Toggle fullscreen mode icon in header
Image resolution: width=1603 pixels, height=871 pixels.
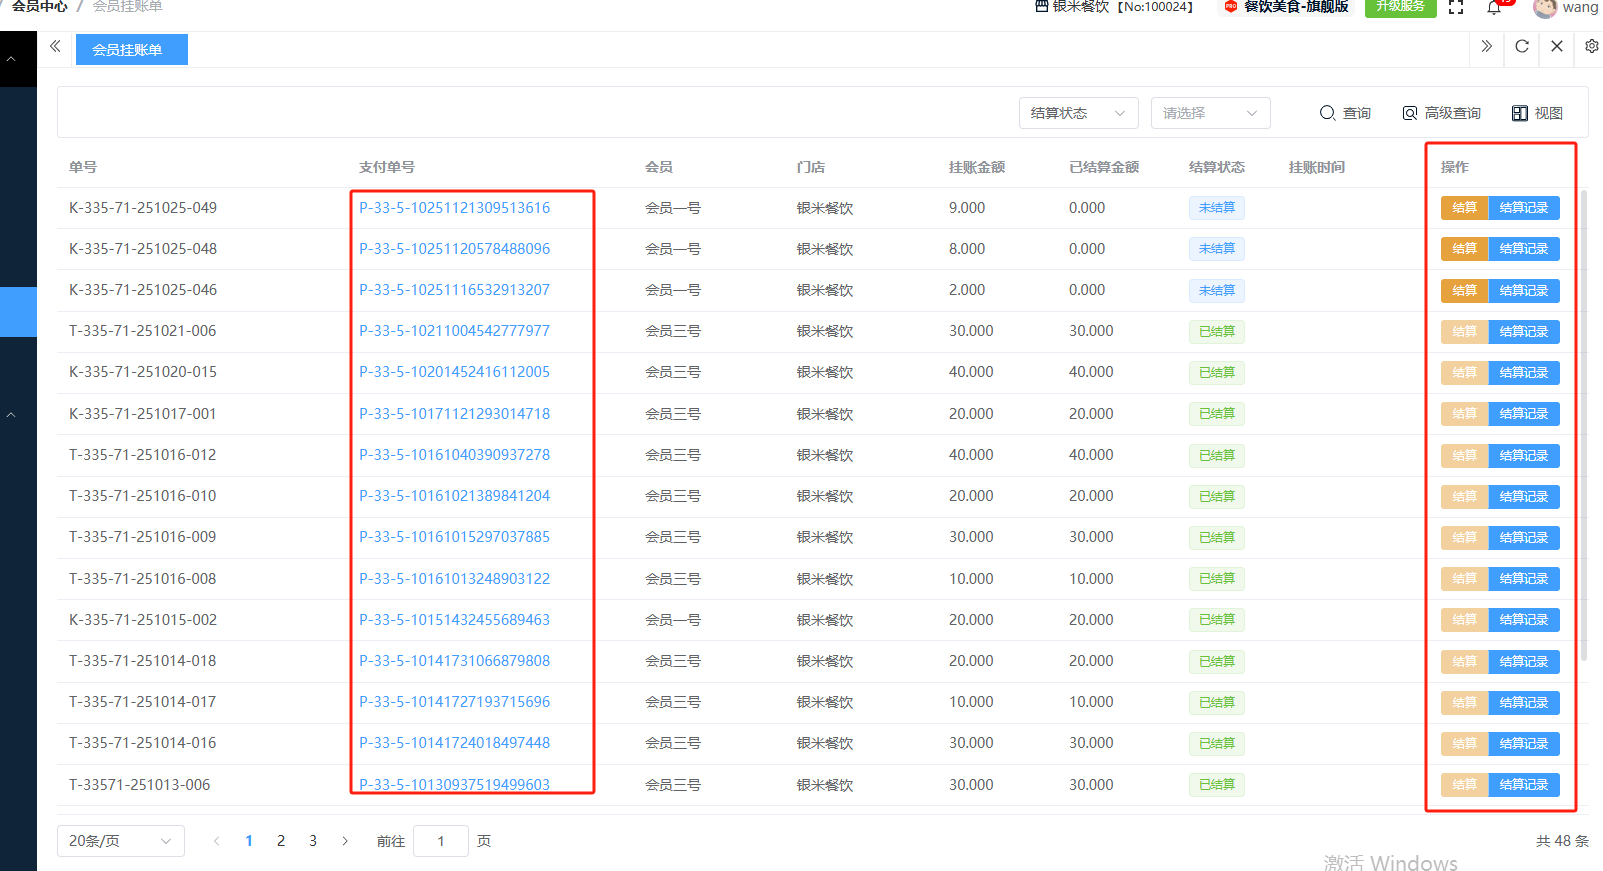(x=1456, y=7)
